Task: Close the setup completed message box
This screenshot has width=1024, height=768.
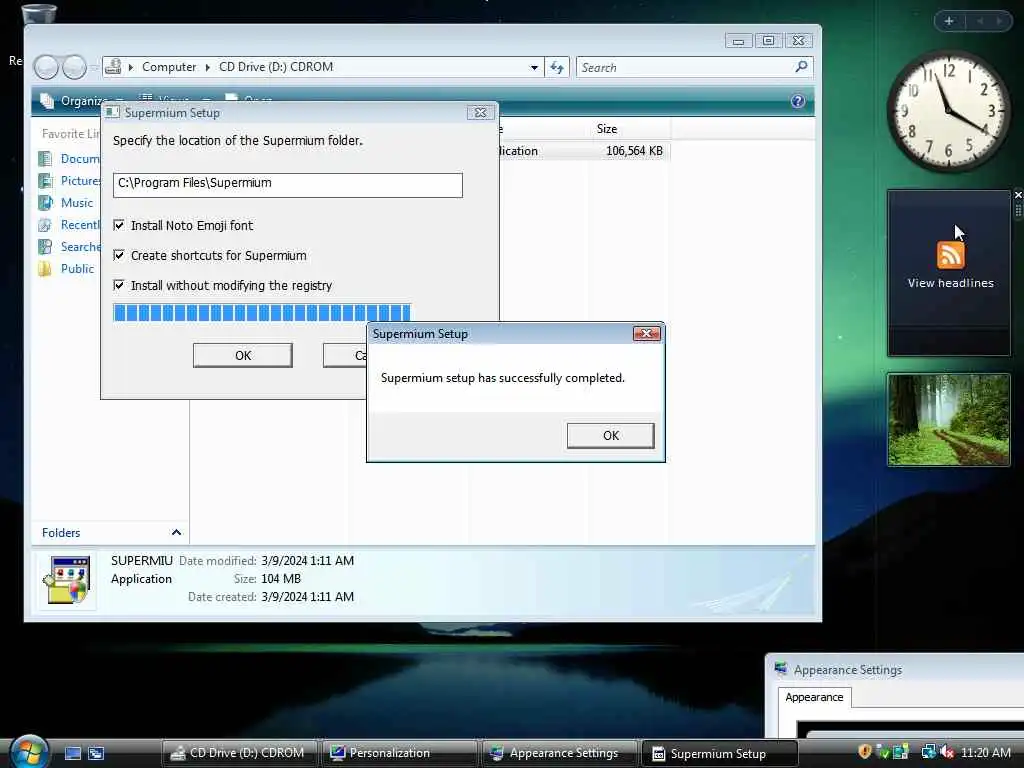Action: coord(647,334)
